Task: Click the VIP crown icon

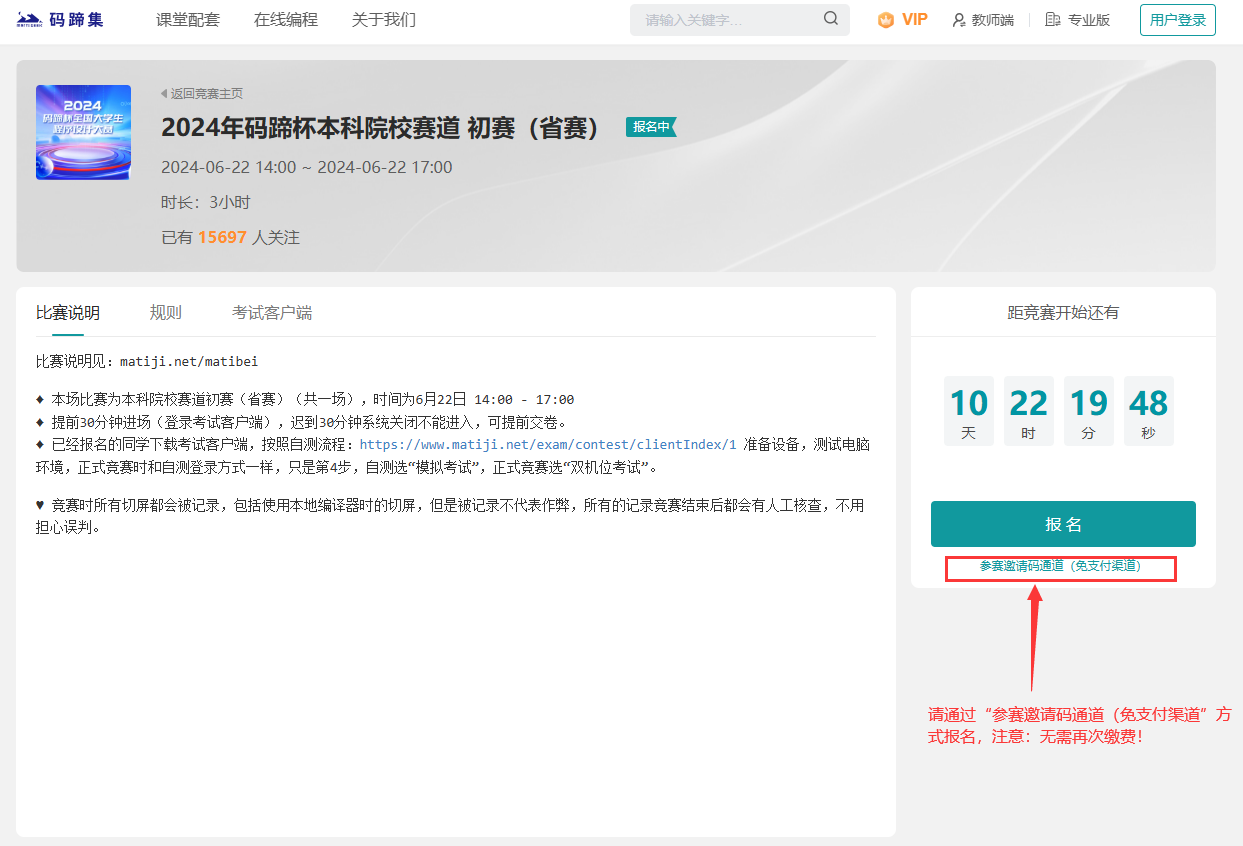Action: pos(886,20)
